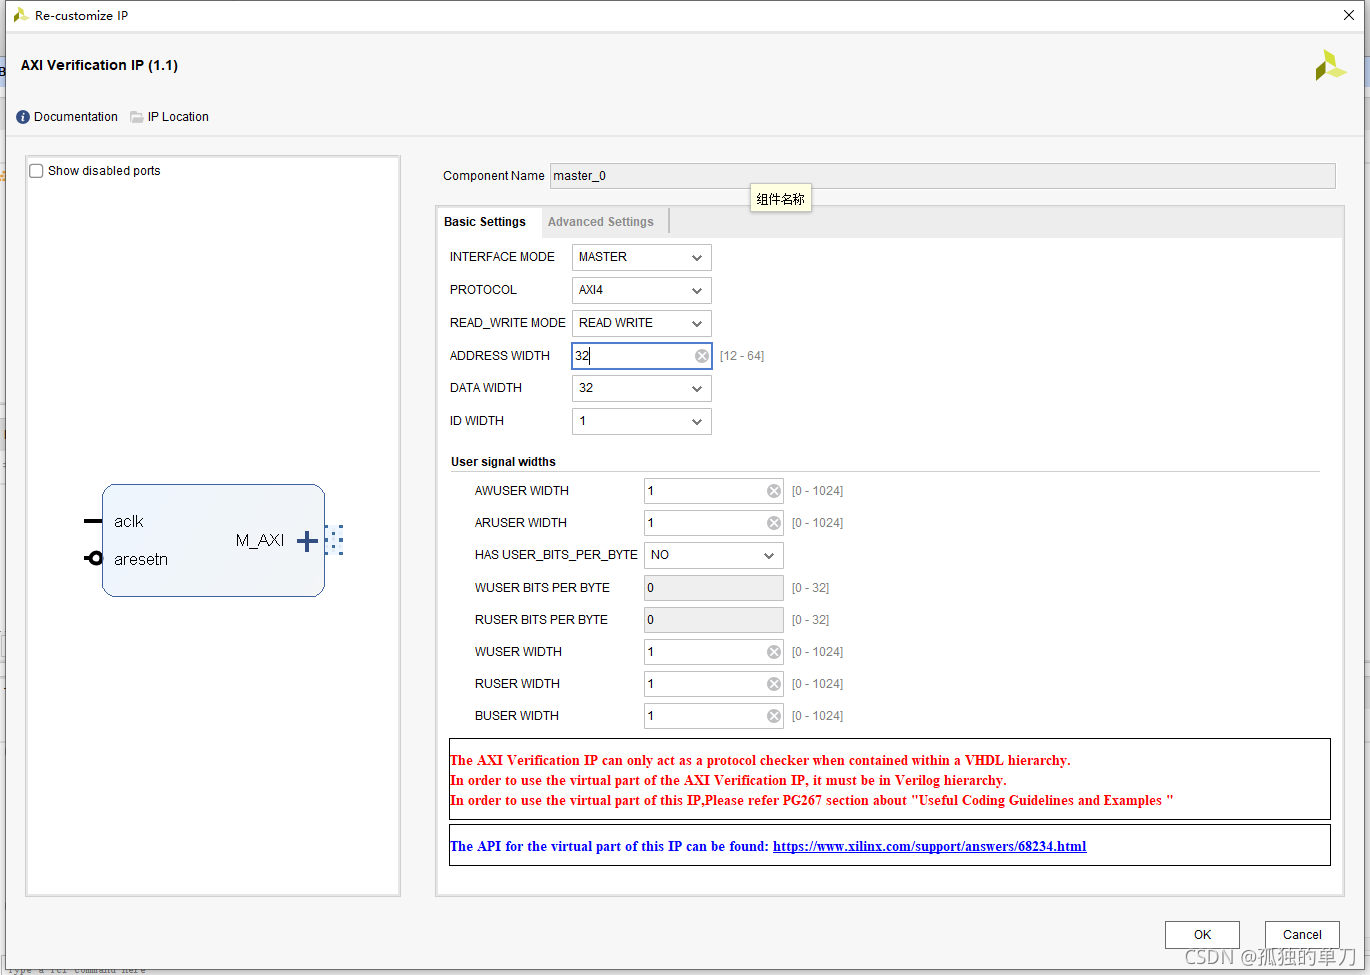Viewport: 1370px width, 975px height.
Task: Clear the ADDRESS WIDTH field with the X icon
Action: (x=702, y=356)
